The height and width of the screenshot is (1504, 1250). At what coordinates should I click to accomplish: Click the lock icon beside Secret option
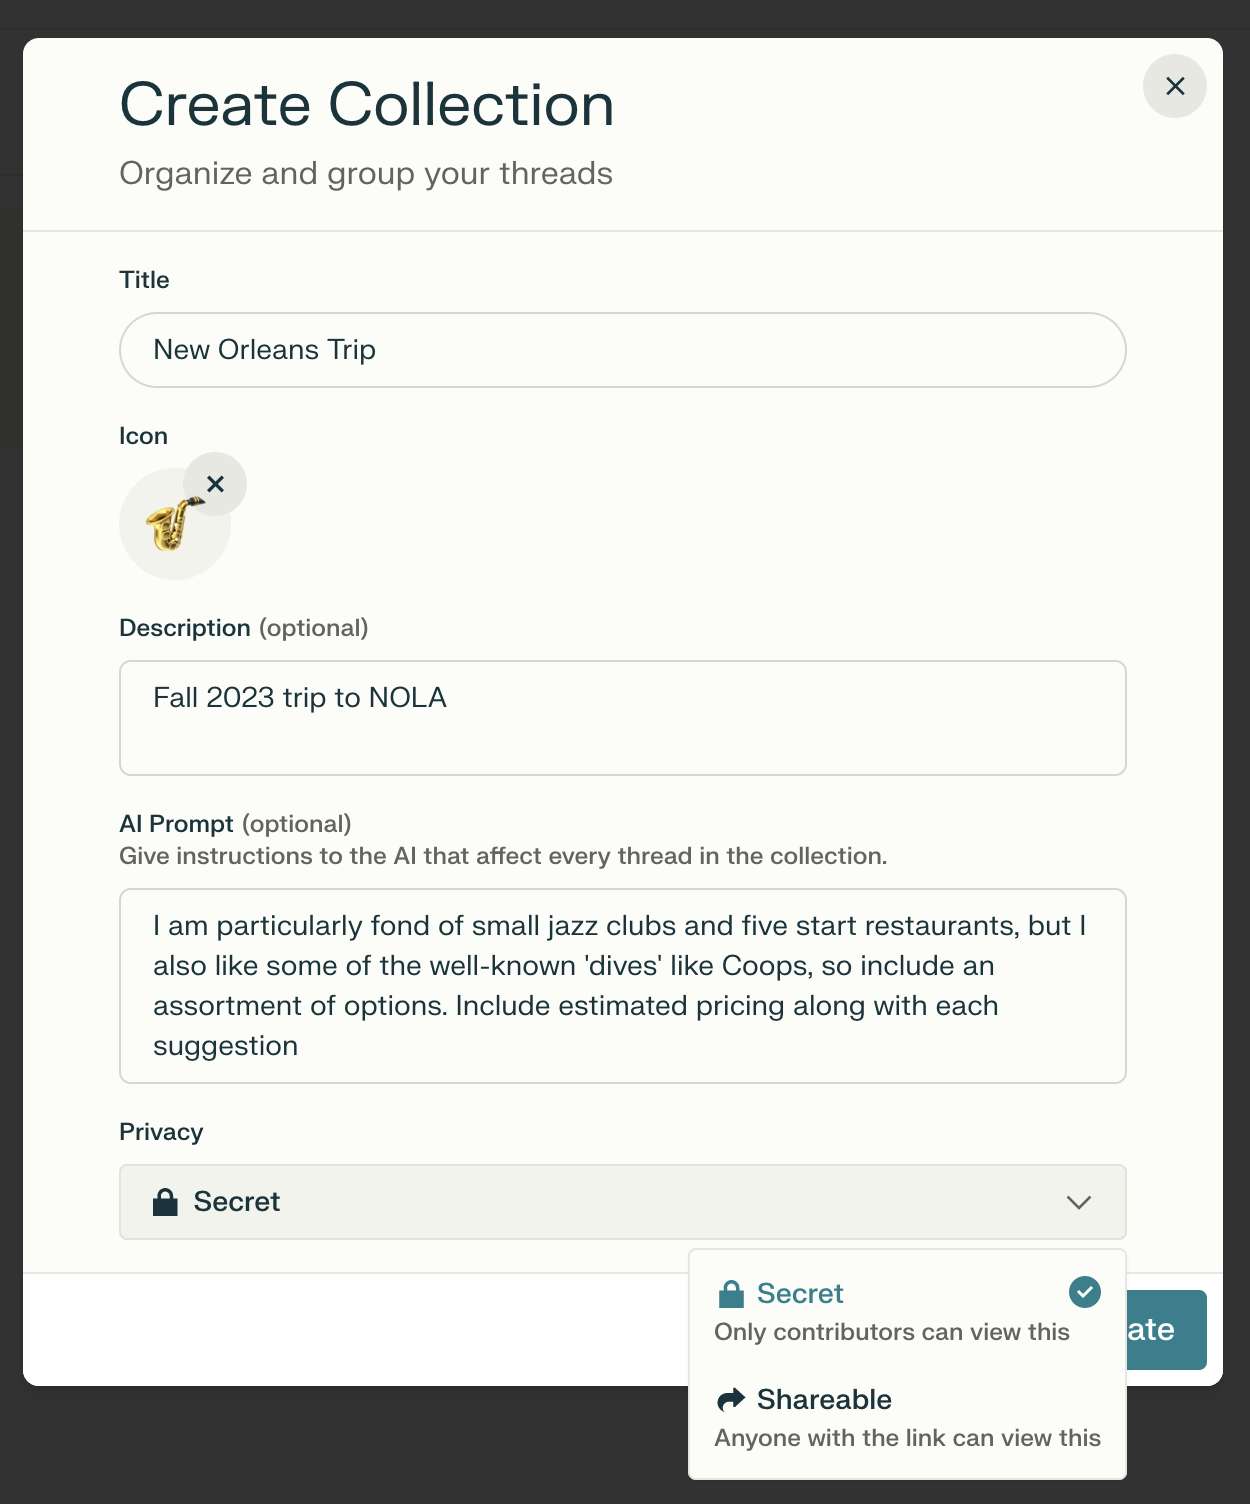pos(731,1292)
